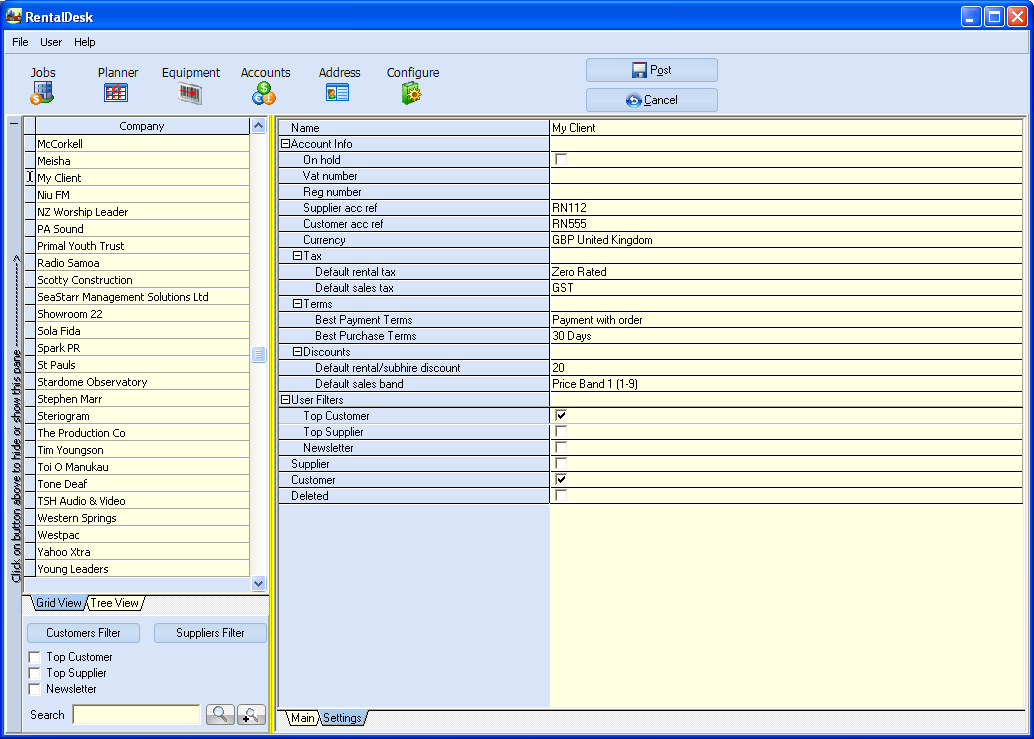1034x739 pixels.
Task: Collapse the Discounts group
Action: point(297,352)
